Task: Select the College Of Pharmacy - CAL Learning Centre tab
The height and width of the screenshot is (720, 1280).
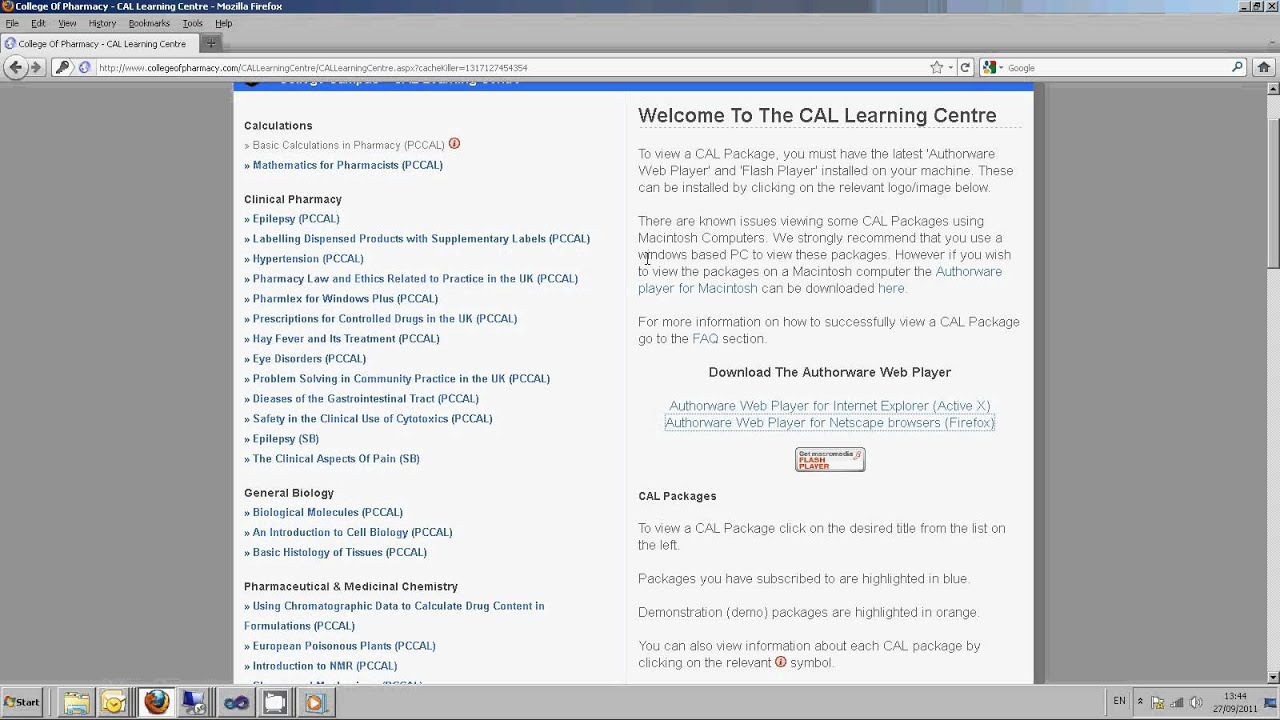Action: (x=98, y=44)
